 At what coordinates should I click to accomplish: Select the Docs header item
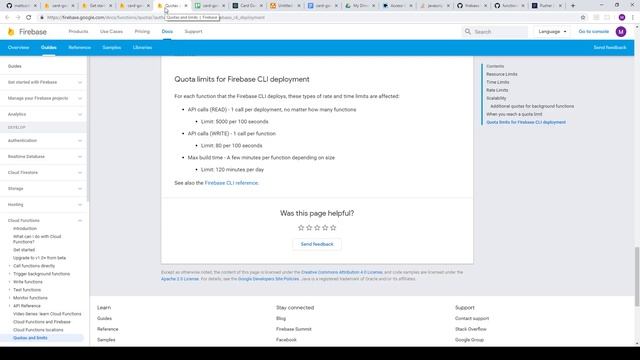[167, 31]
